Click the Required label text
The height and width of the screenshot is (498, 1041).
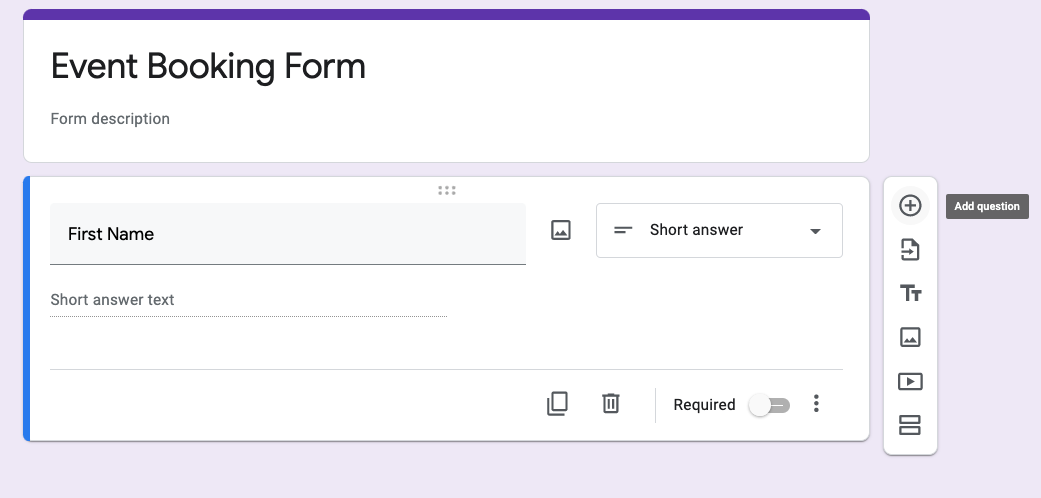tap(704, 405)
